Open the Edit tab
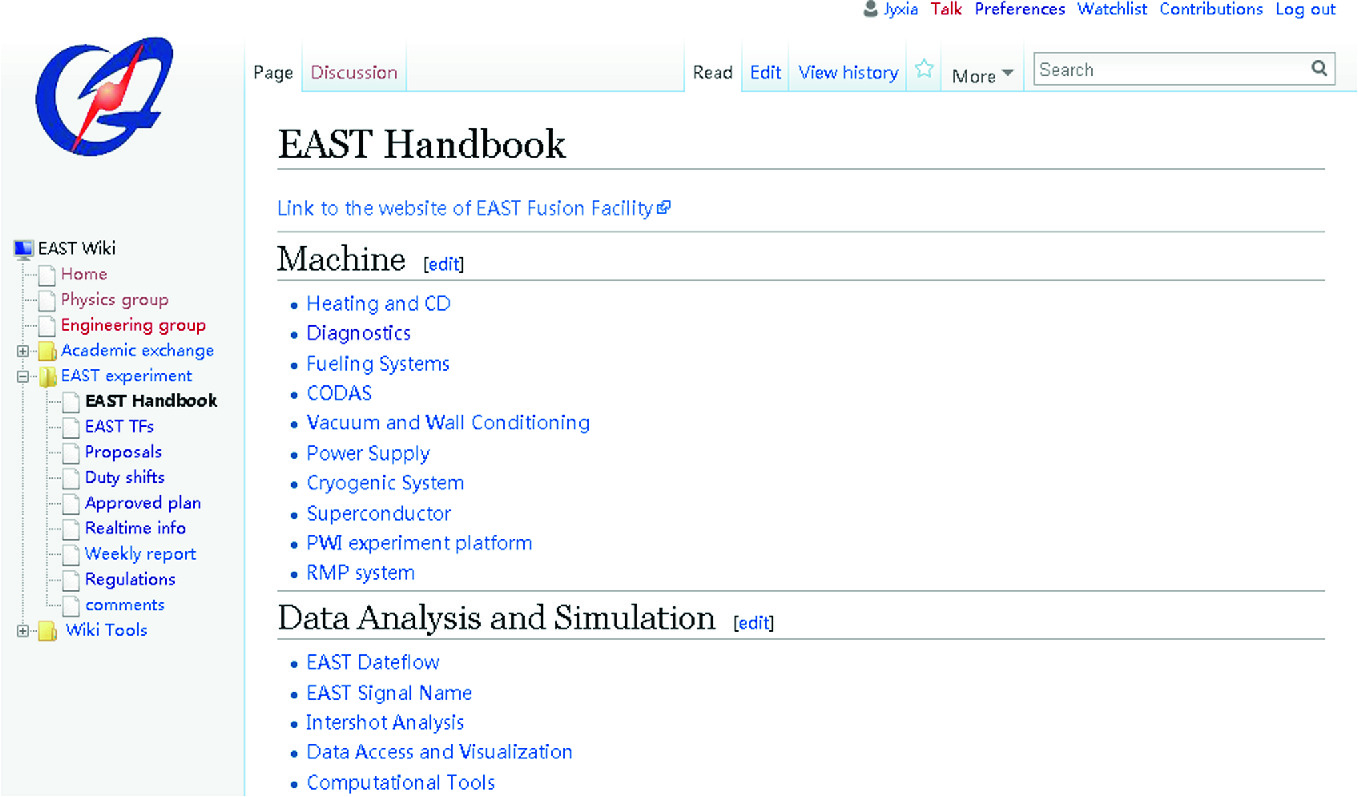This screenshot has width=1358, height=797. click(766, 72)
